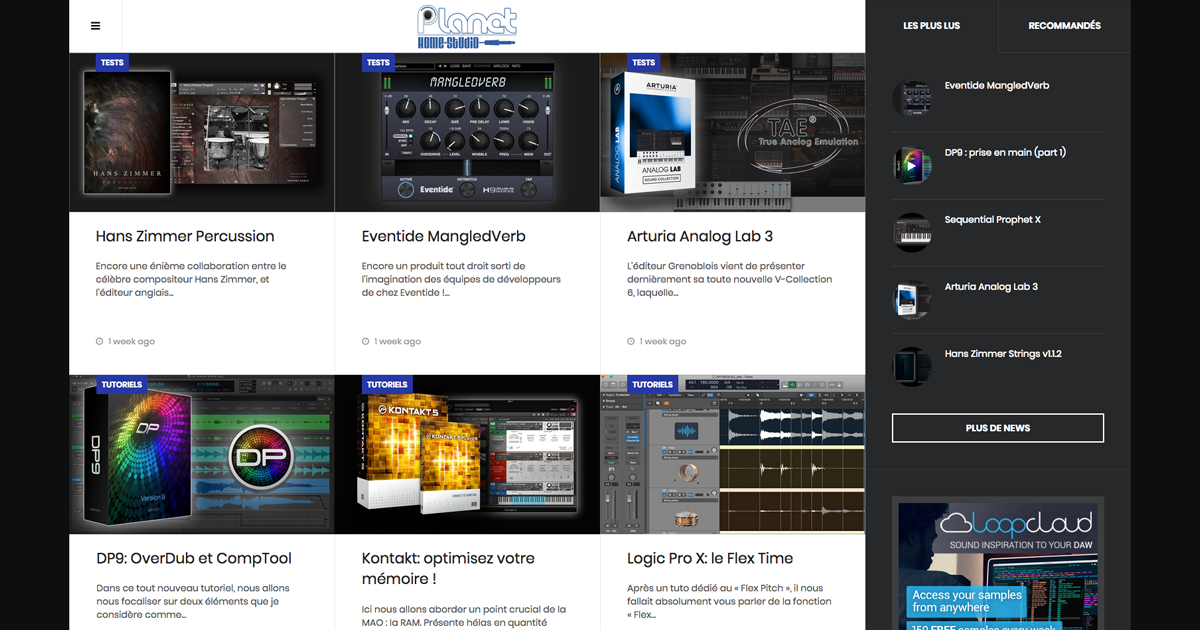This screenshot has height=630, width=1200.
Task: Click the DP9 prise en main sidebar thumbnail
Action: click(x=911, y=165)
